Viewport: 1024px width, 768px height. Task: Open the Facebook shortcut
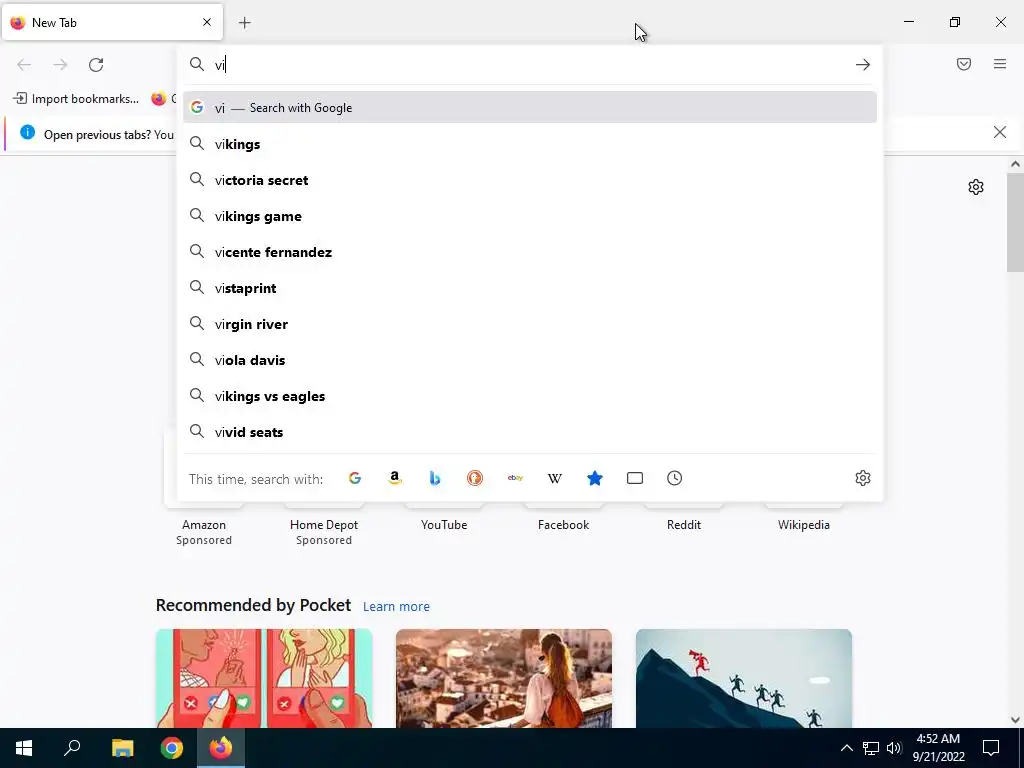[564, 524]
